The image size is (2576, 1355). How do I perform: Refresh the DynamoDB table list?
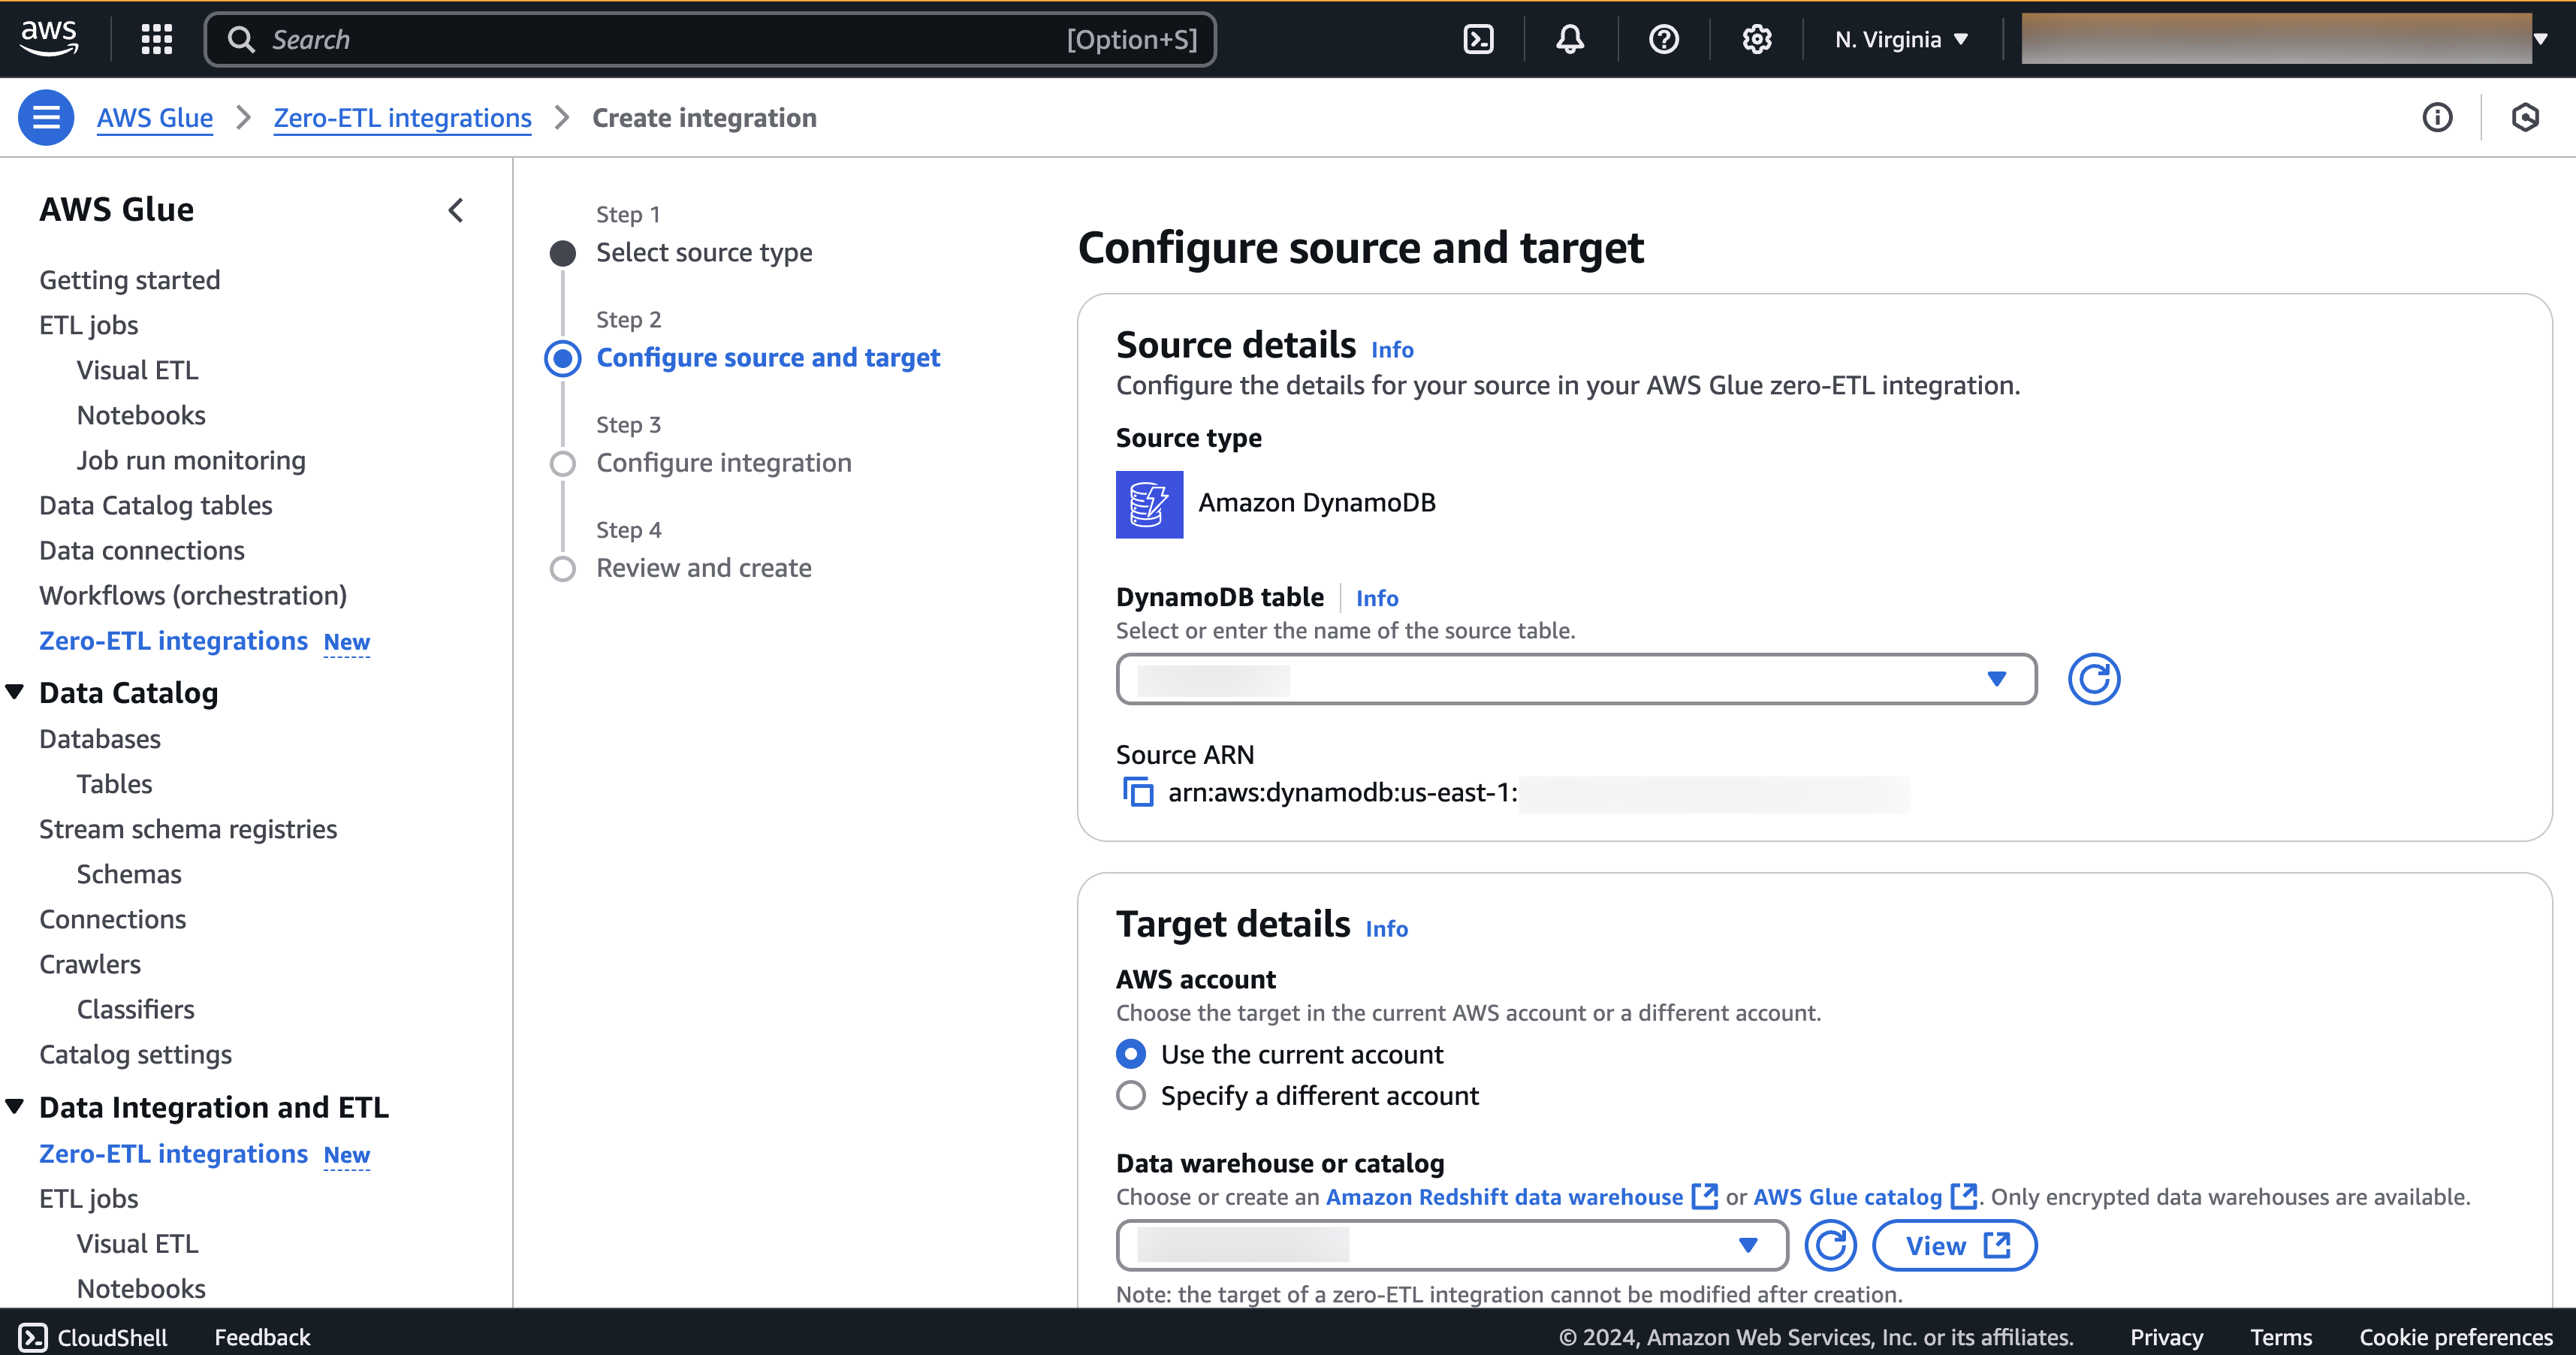point(2093,679)
